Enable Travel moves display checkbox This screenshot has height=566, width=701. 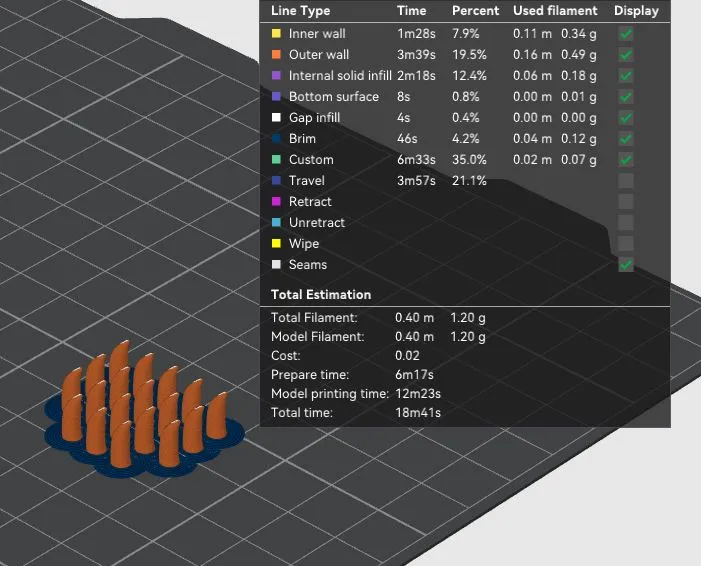pyautogui.click(x=626, y=181)
